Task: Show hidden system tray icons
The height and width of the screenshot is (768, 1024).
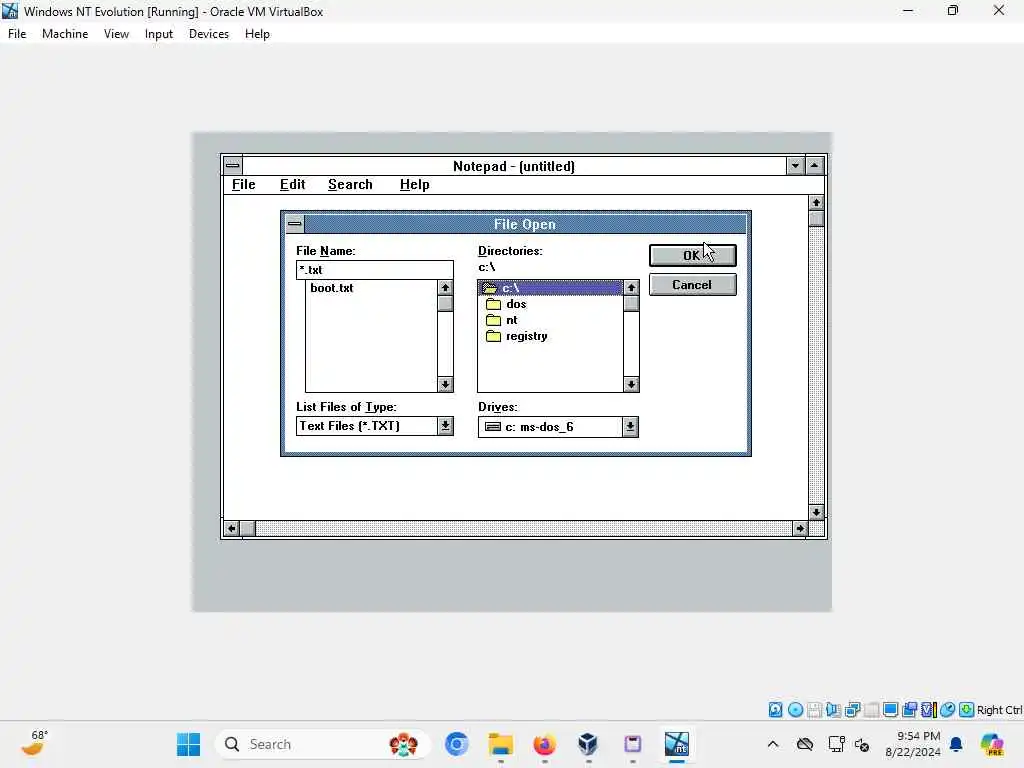Action: pyautogui.click(x=773, y=744)
